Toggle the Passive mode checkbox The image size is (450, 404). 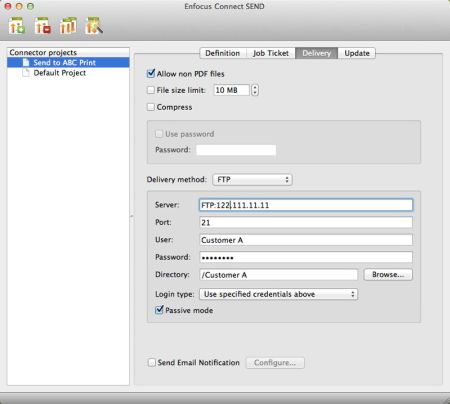pos(159,310)
